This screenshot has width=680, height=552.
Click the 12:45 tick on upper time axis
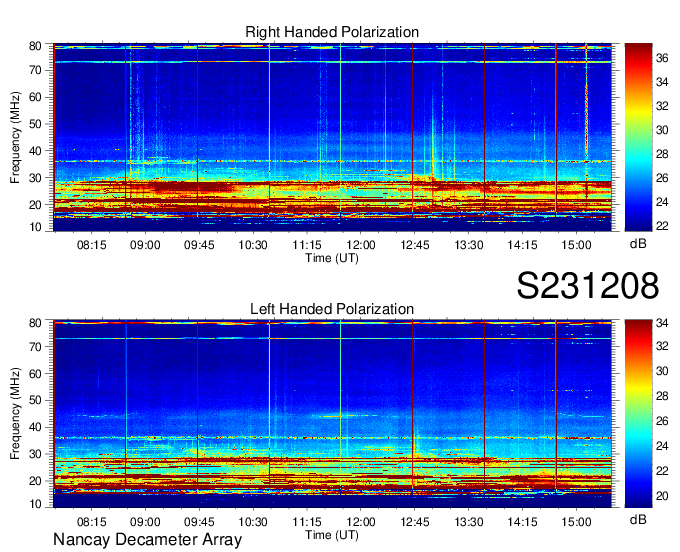point(415,245)
